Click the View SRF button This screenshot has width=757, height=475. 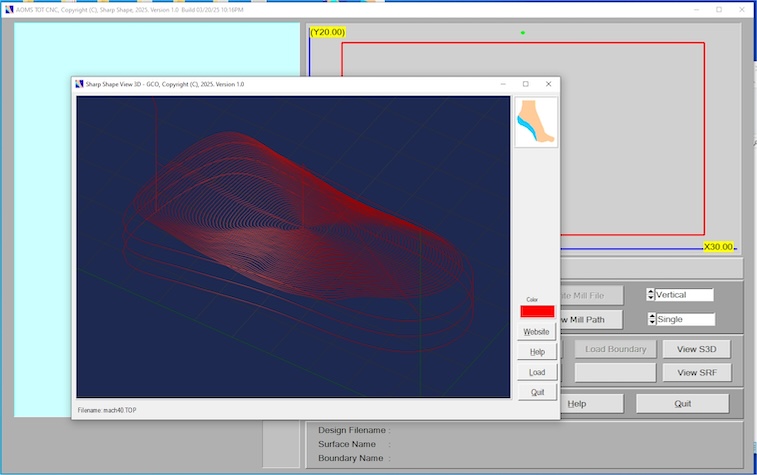(697, 373)
